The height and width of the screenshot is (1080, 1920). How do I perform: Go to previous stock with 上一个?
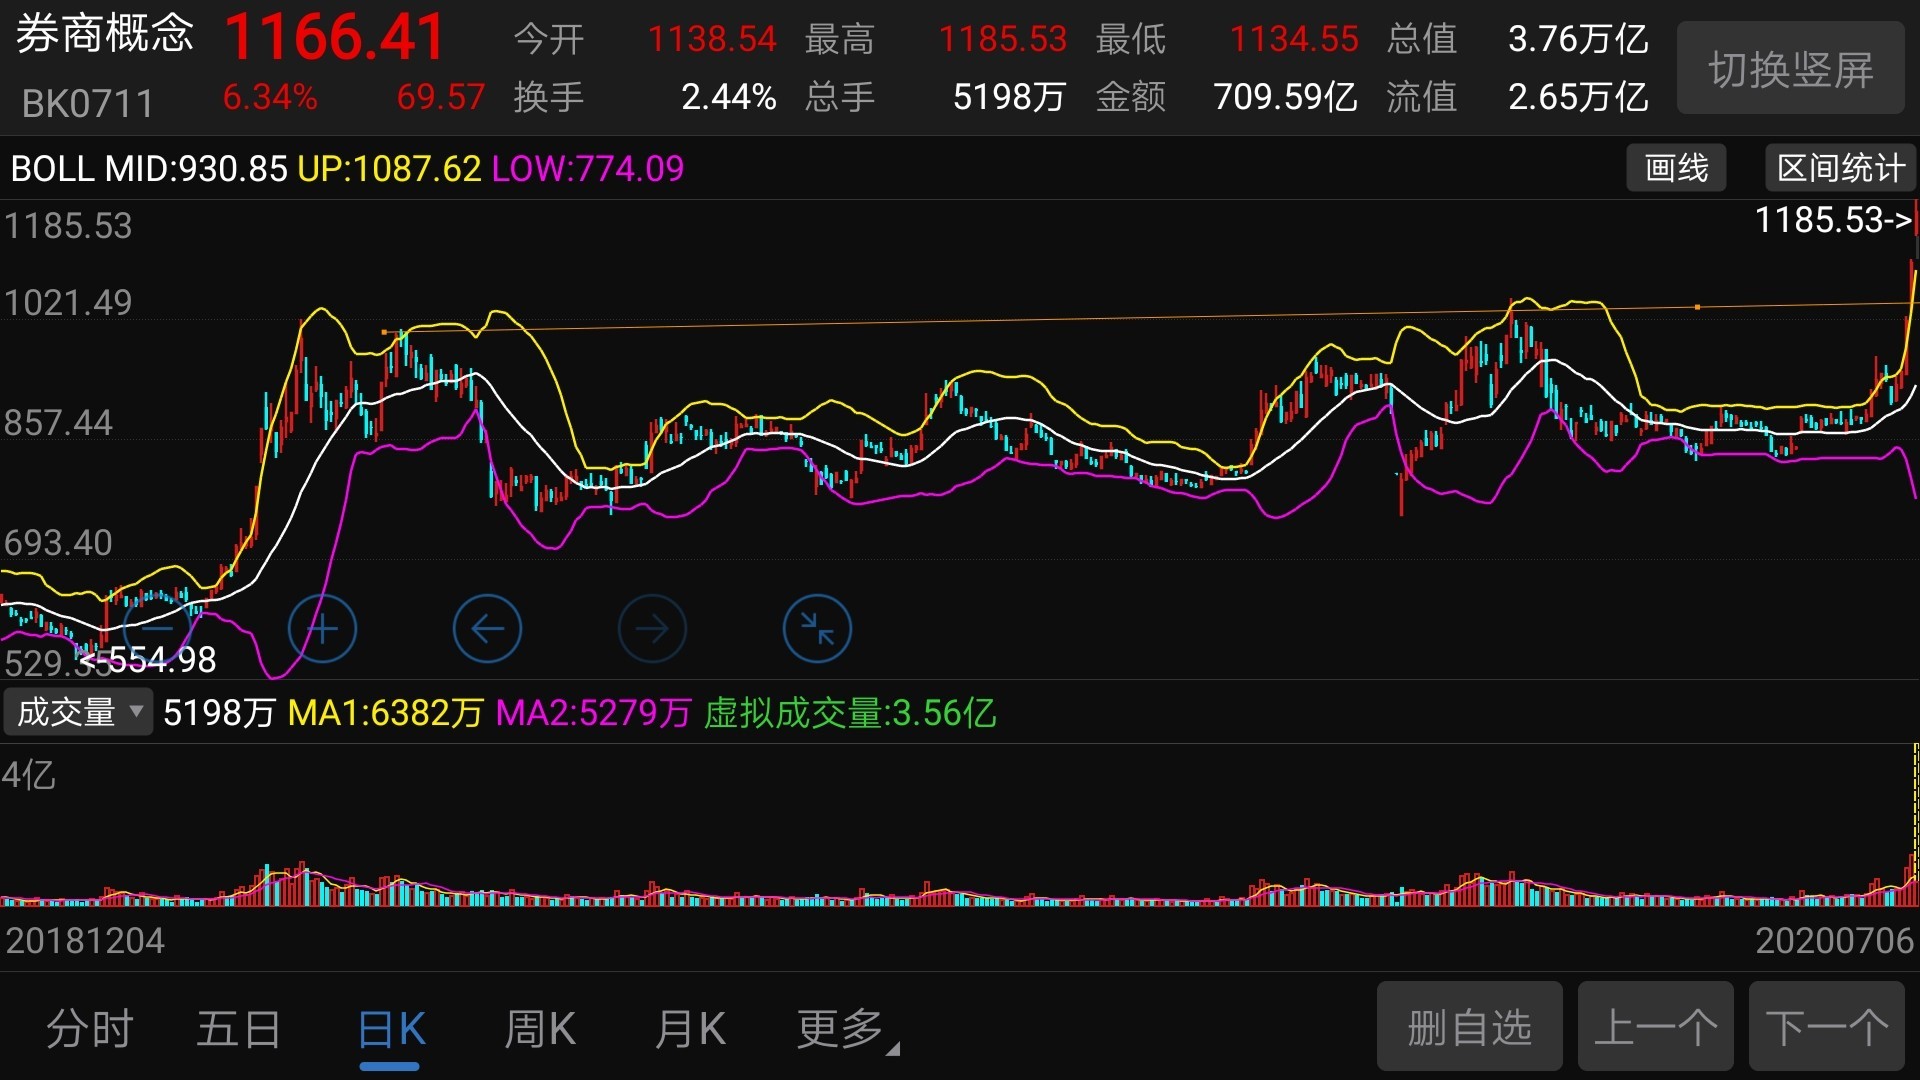[x=1655, y=1027]
